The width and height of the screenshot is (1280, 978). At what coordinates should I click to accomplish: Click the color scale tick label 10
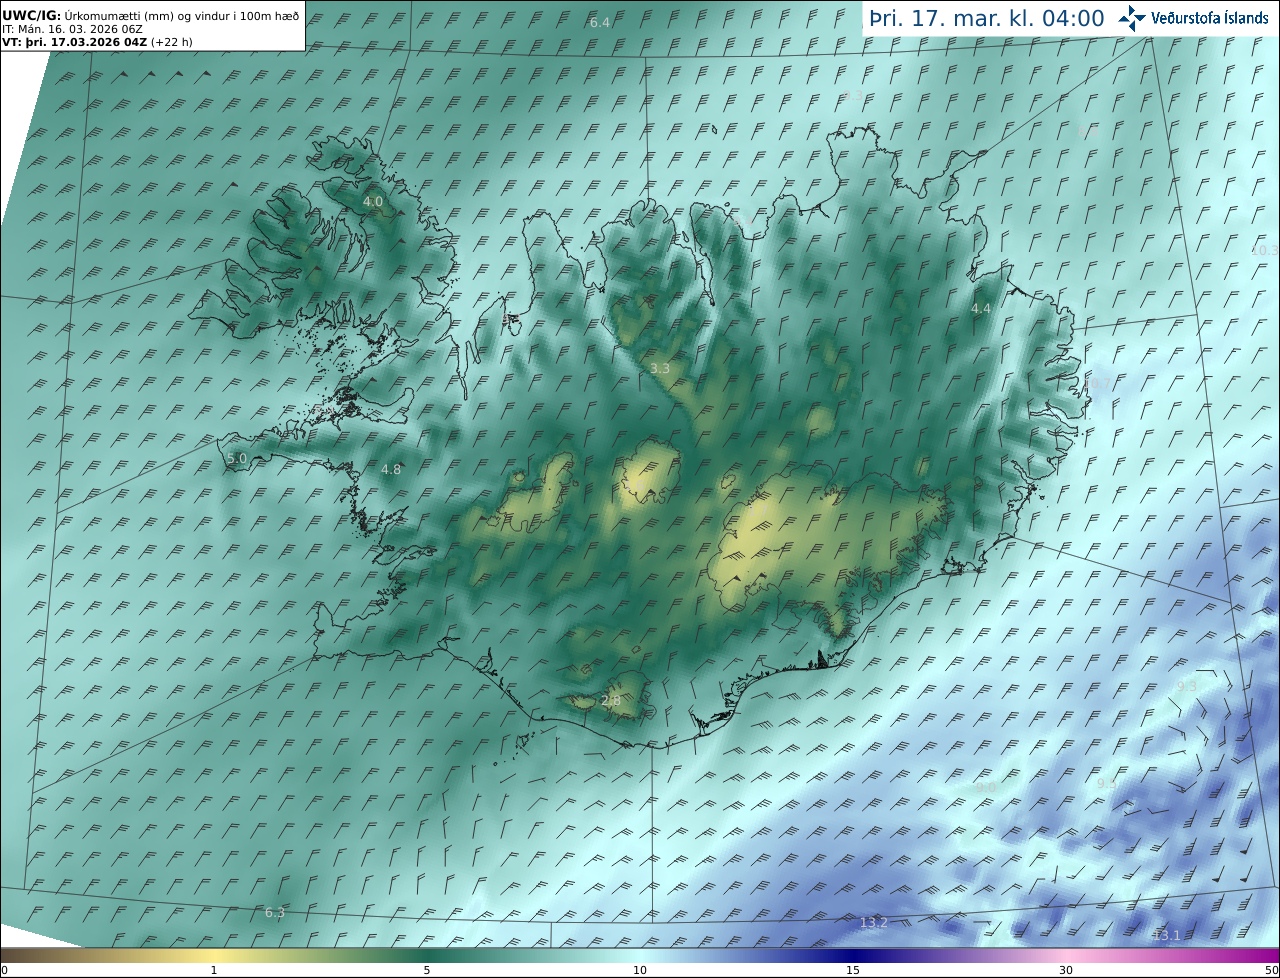640,970
